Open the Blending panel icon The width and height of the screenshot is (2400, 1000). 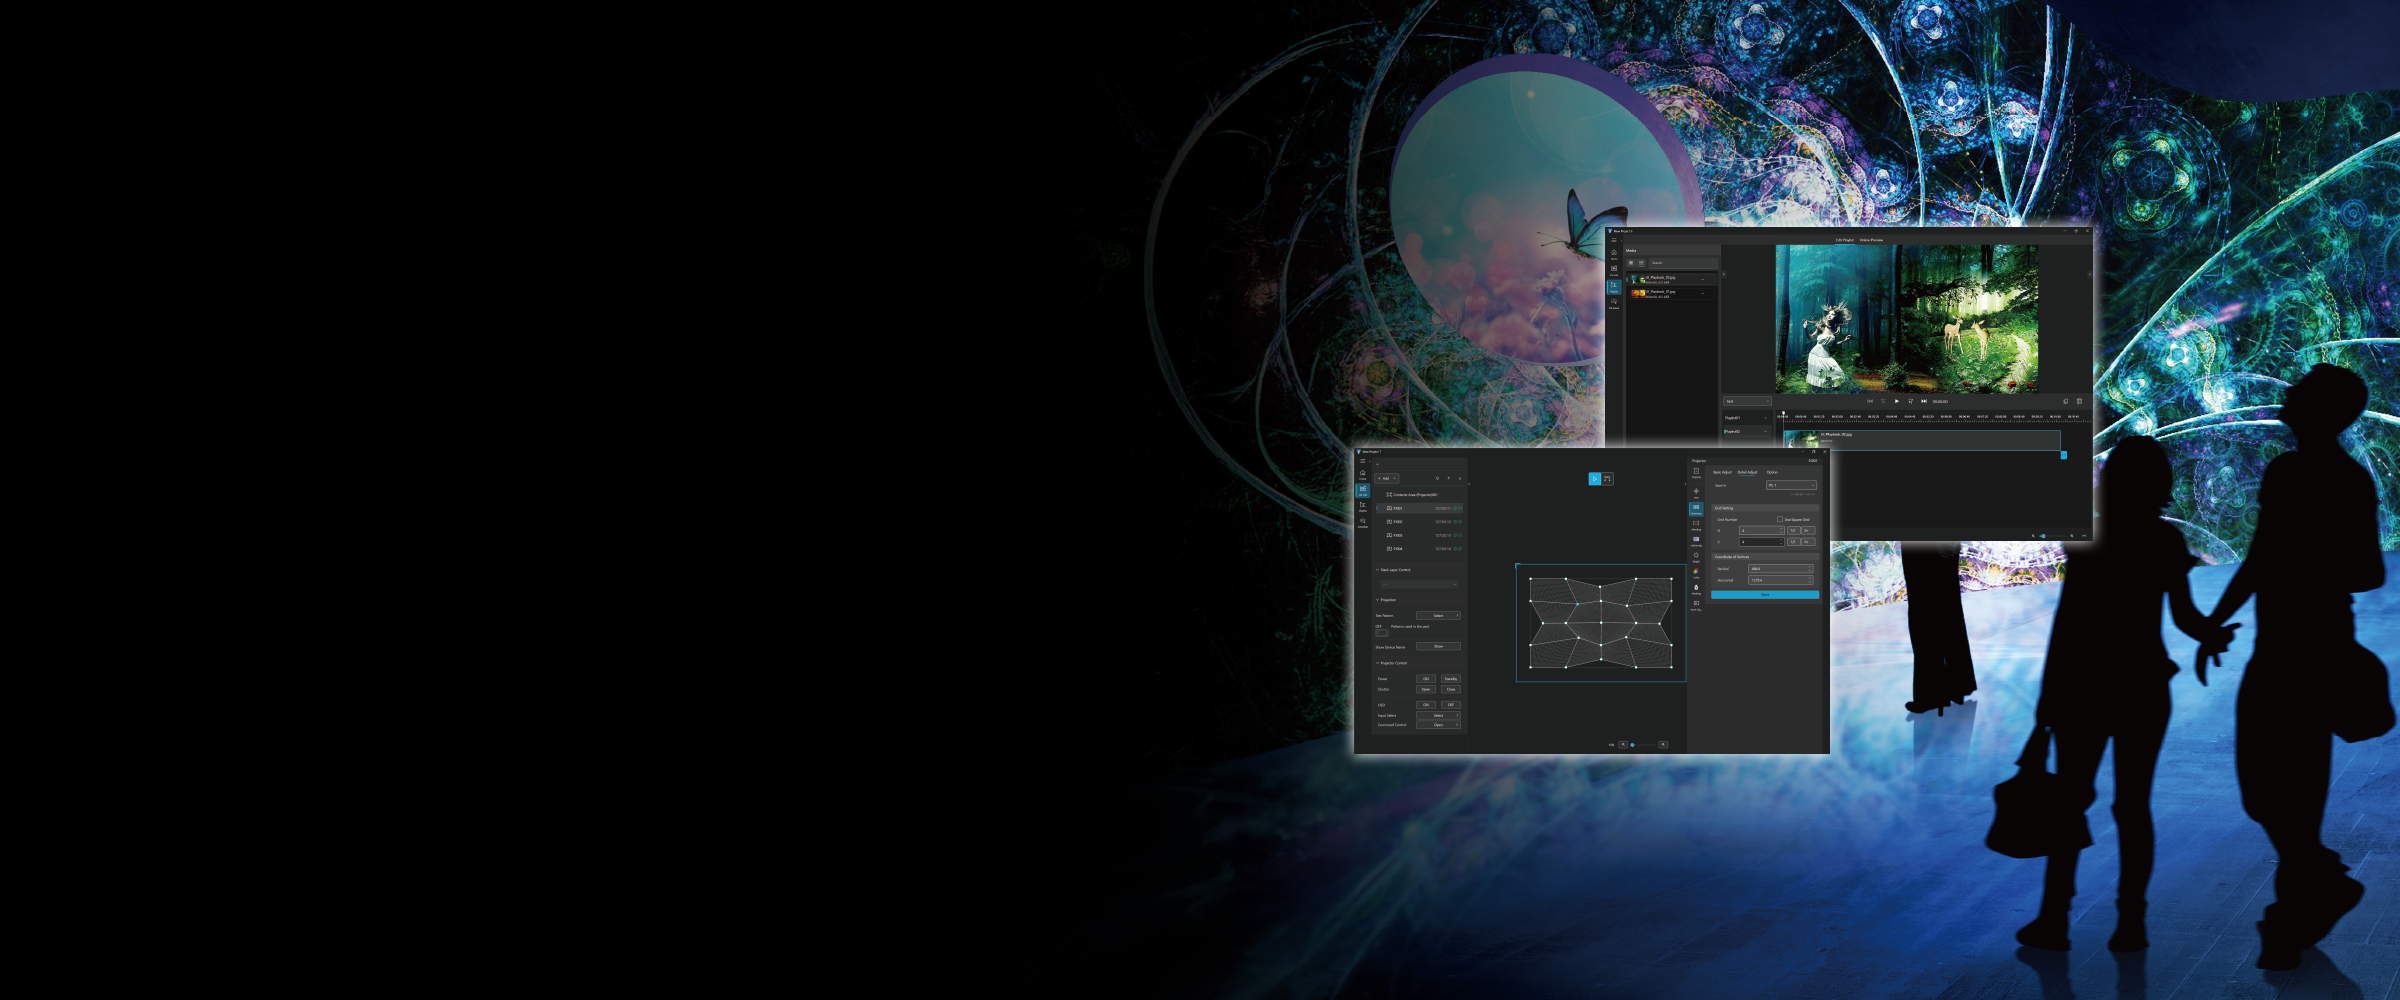pos(1696,525)
